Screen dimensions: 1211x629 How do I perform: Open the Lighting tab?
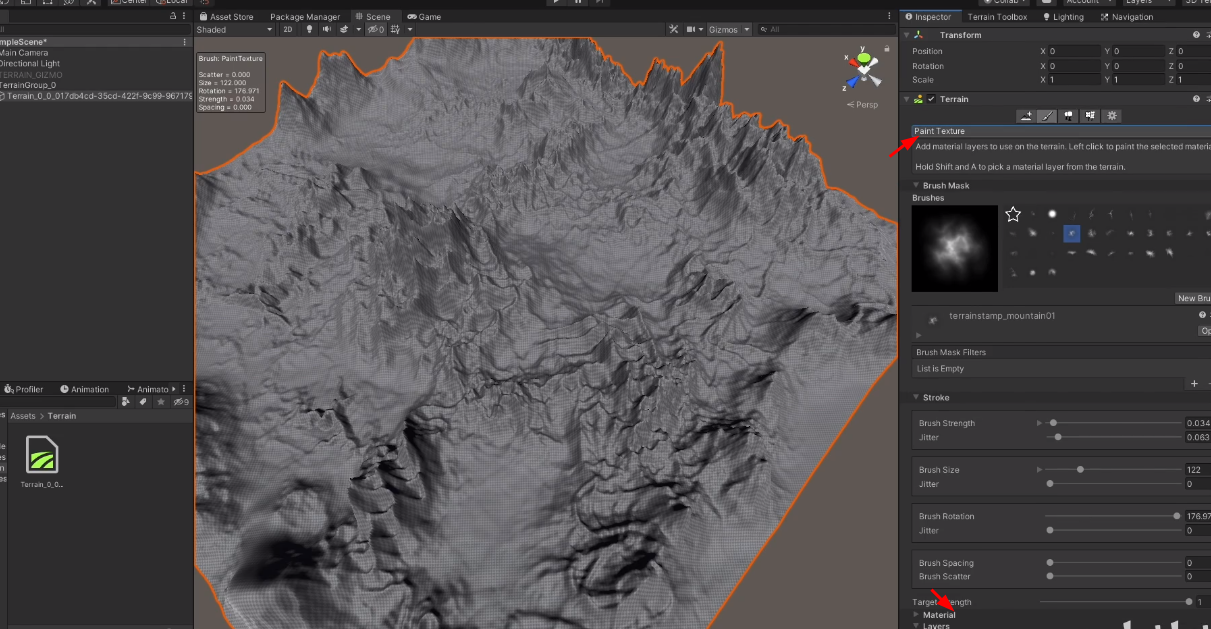1064,17
